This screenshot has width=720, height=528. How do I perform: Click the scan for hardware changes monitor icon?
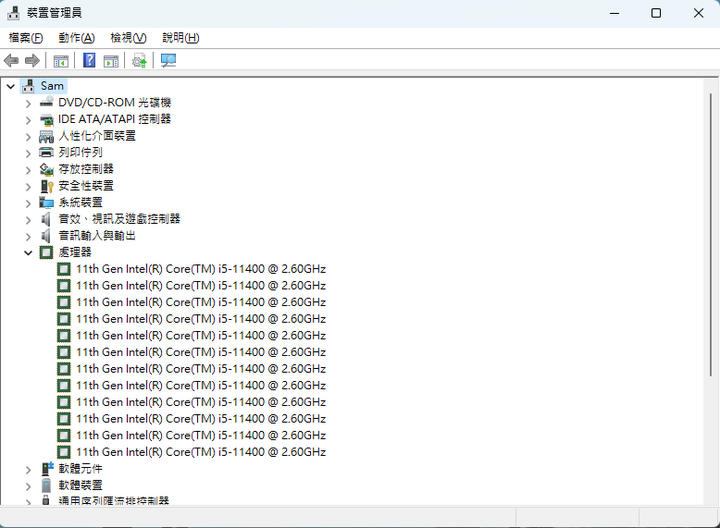pyautogui.click(x=168, y=60)
